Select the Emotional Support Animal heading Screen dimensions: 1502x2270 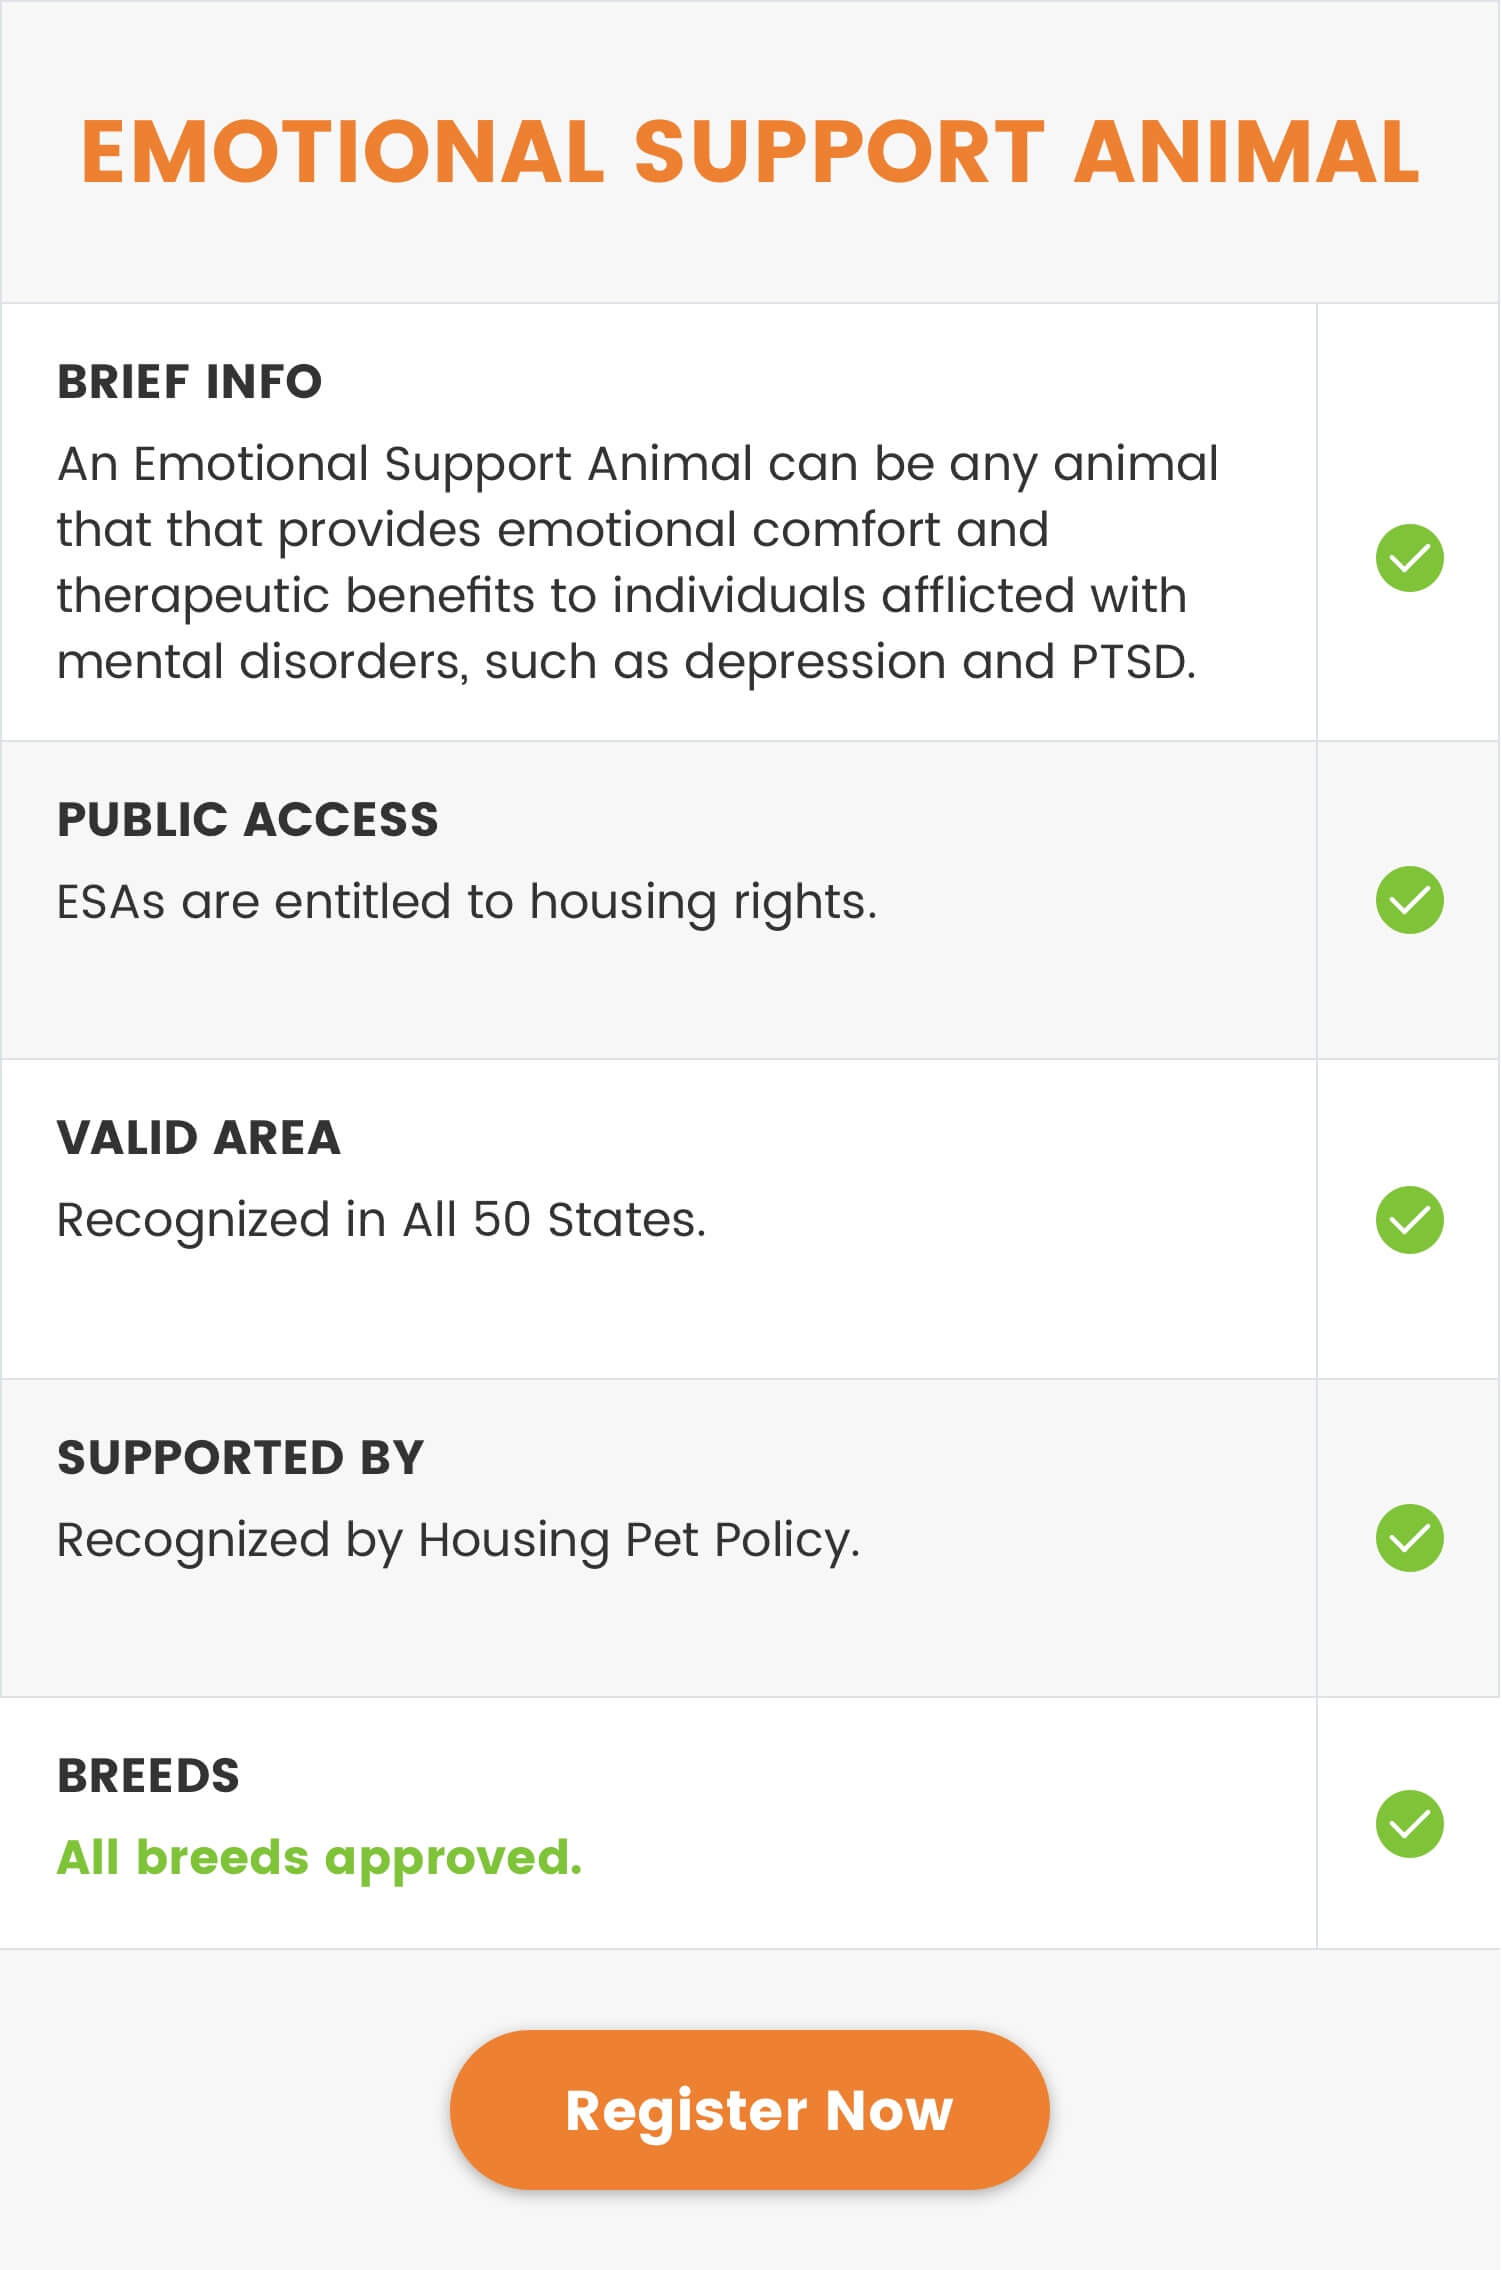point(750,152)
